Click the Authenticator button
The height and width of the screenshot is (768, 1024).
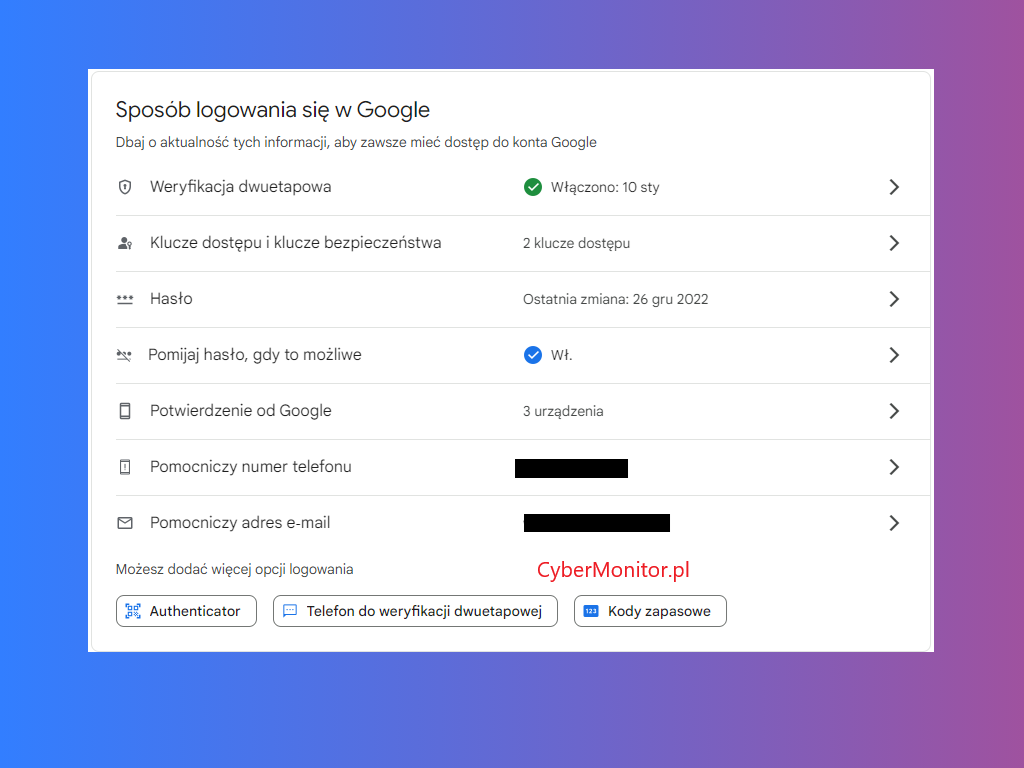186,611
